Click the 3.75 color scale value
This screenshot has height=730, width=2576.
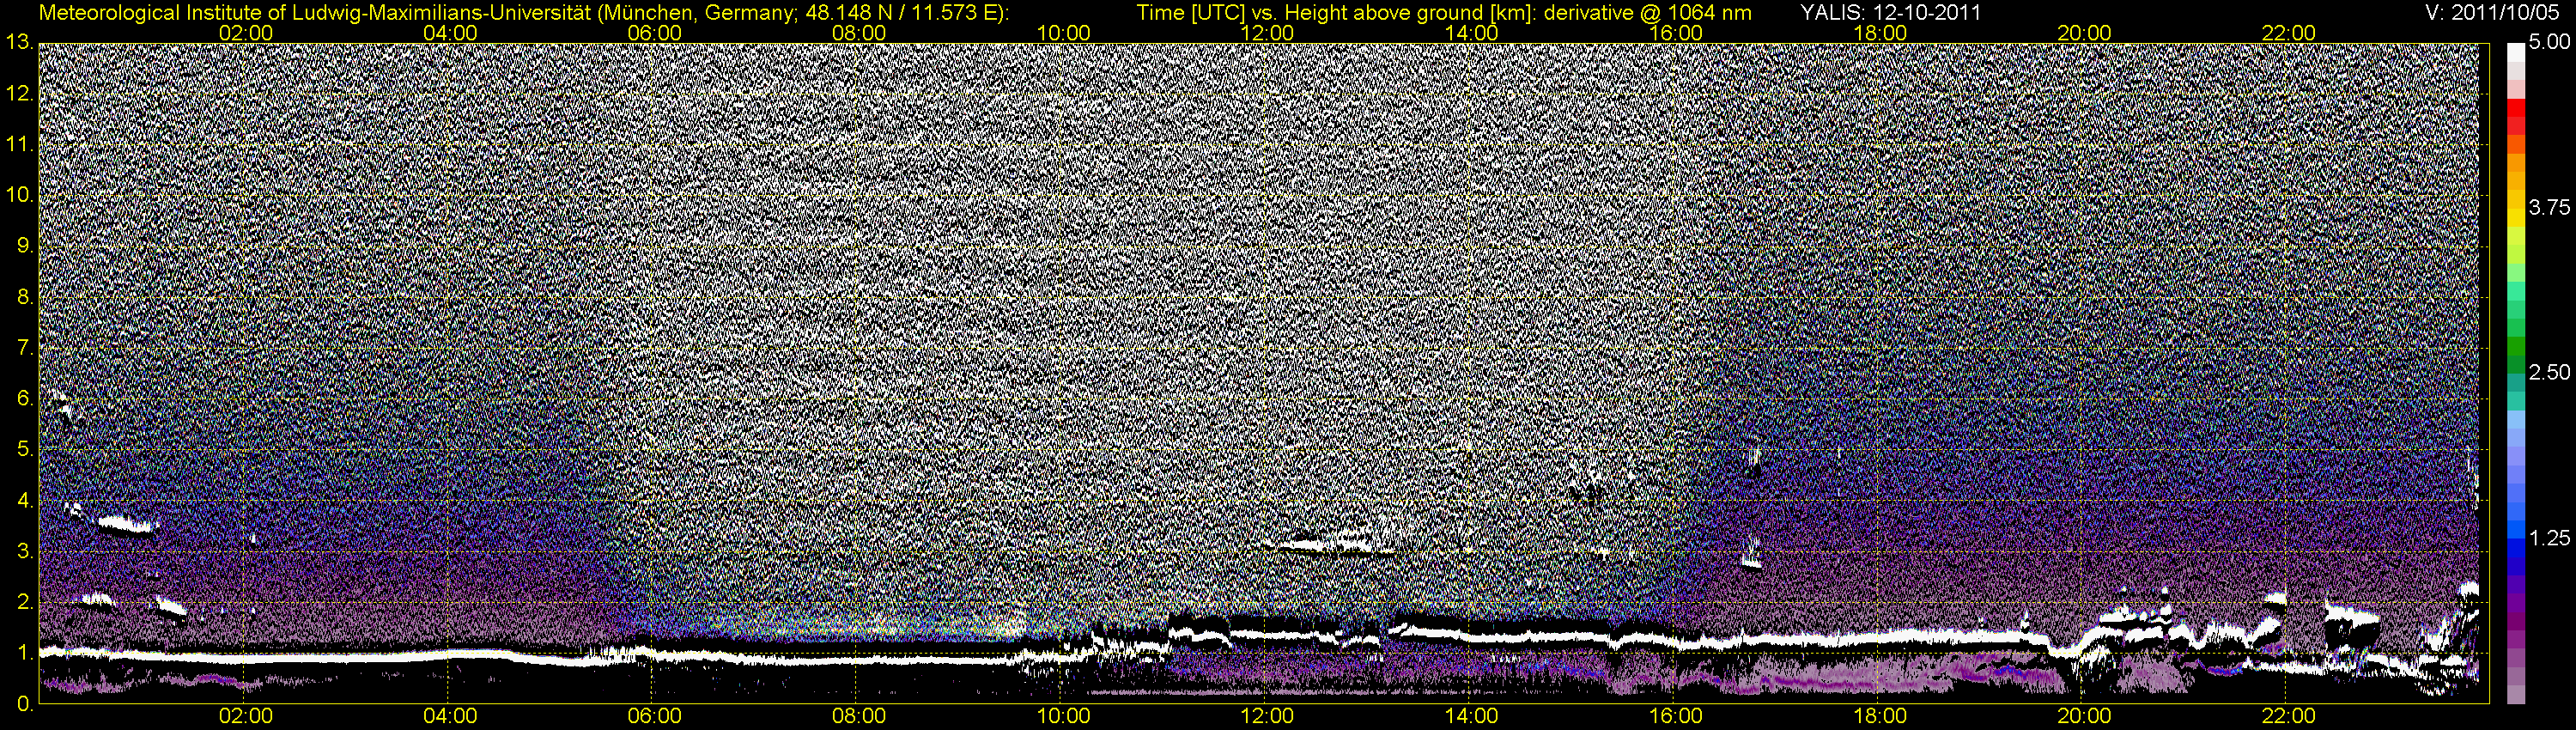click(2548, 207)
